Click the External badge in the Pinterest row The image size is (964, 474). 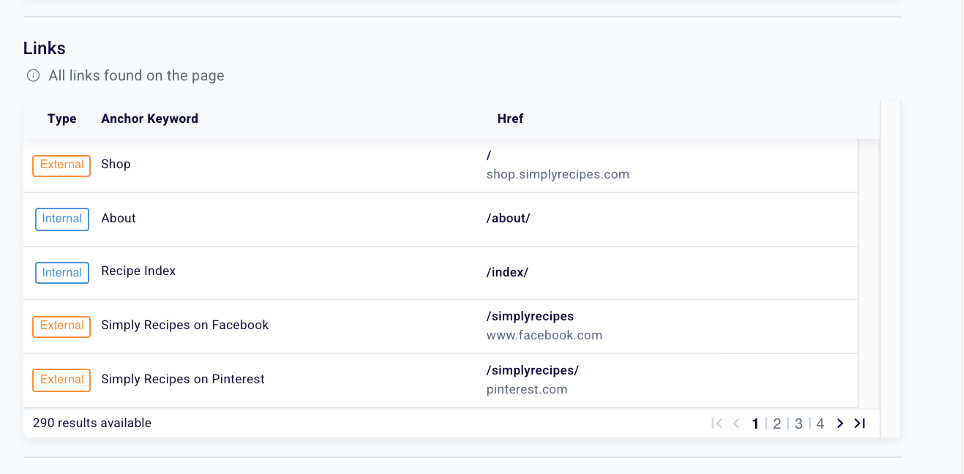point(62,380)
